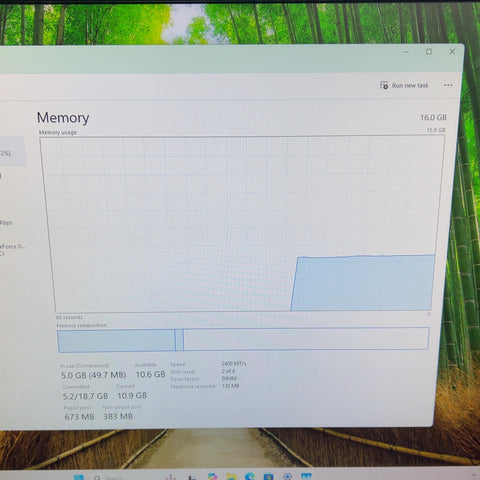Click the 5.2/18.7 GB committed value
Image resolution: width=480 pixels, height=480 pixels.
[x=85, y=396]
